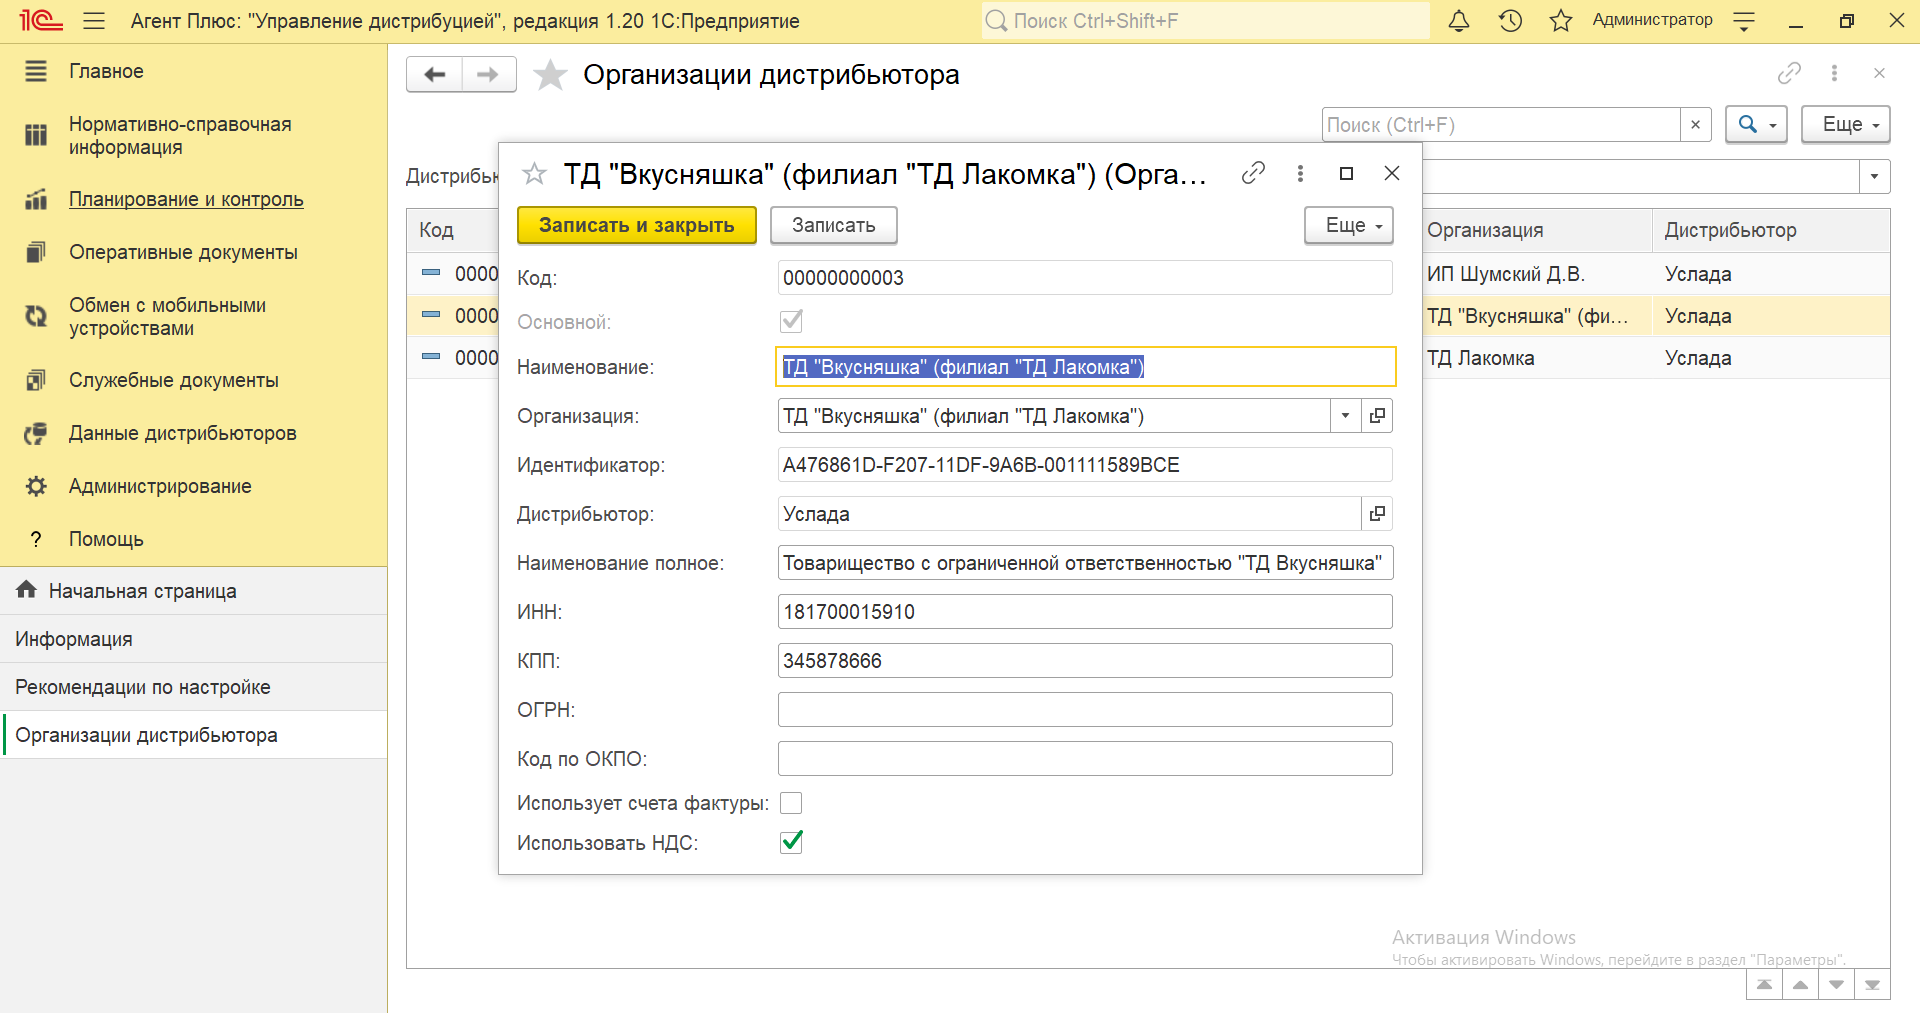Click the empty ОГРН field
1920x1013 pixels.
[x=1085, y=710]
